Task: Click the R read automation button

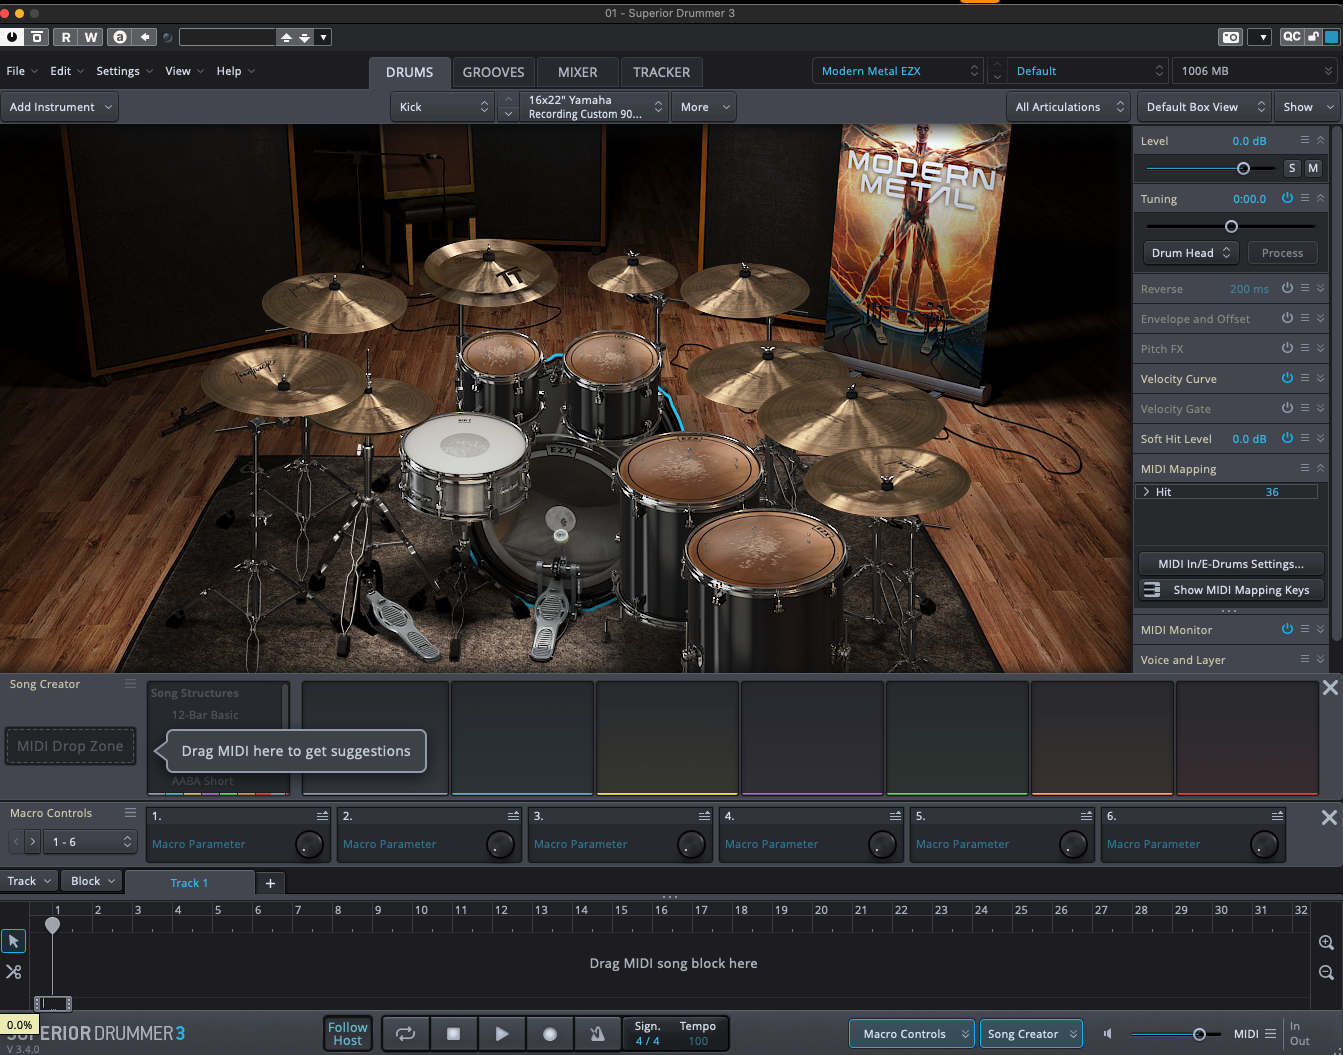Action: [66, 37]
